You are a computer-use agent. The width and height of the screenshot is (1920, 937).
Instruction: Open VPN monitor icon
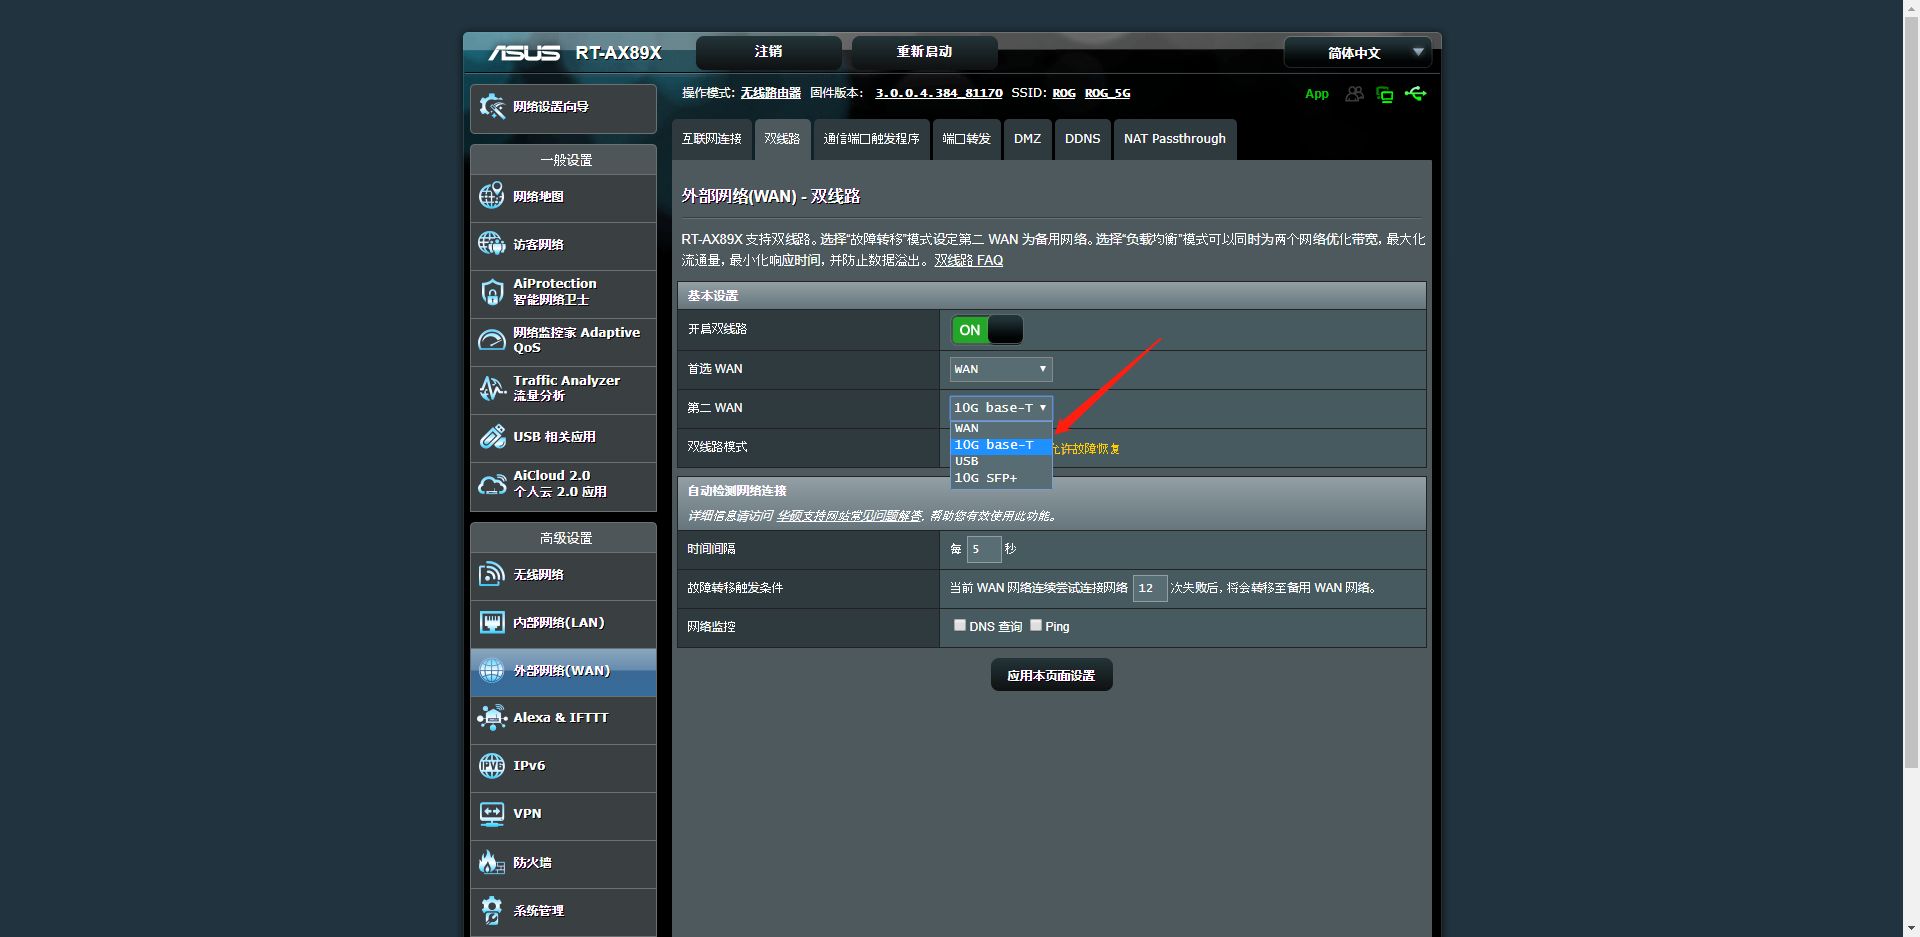click(491, 813)
